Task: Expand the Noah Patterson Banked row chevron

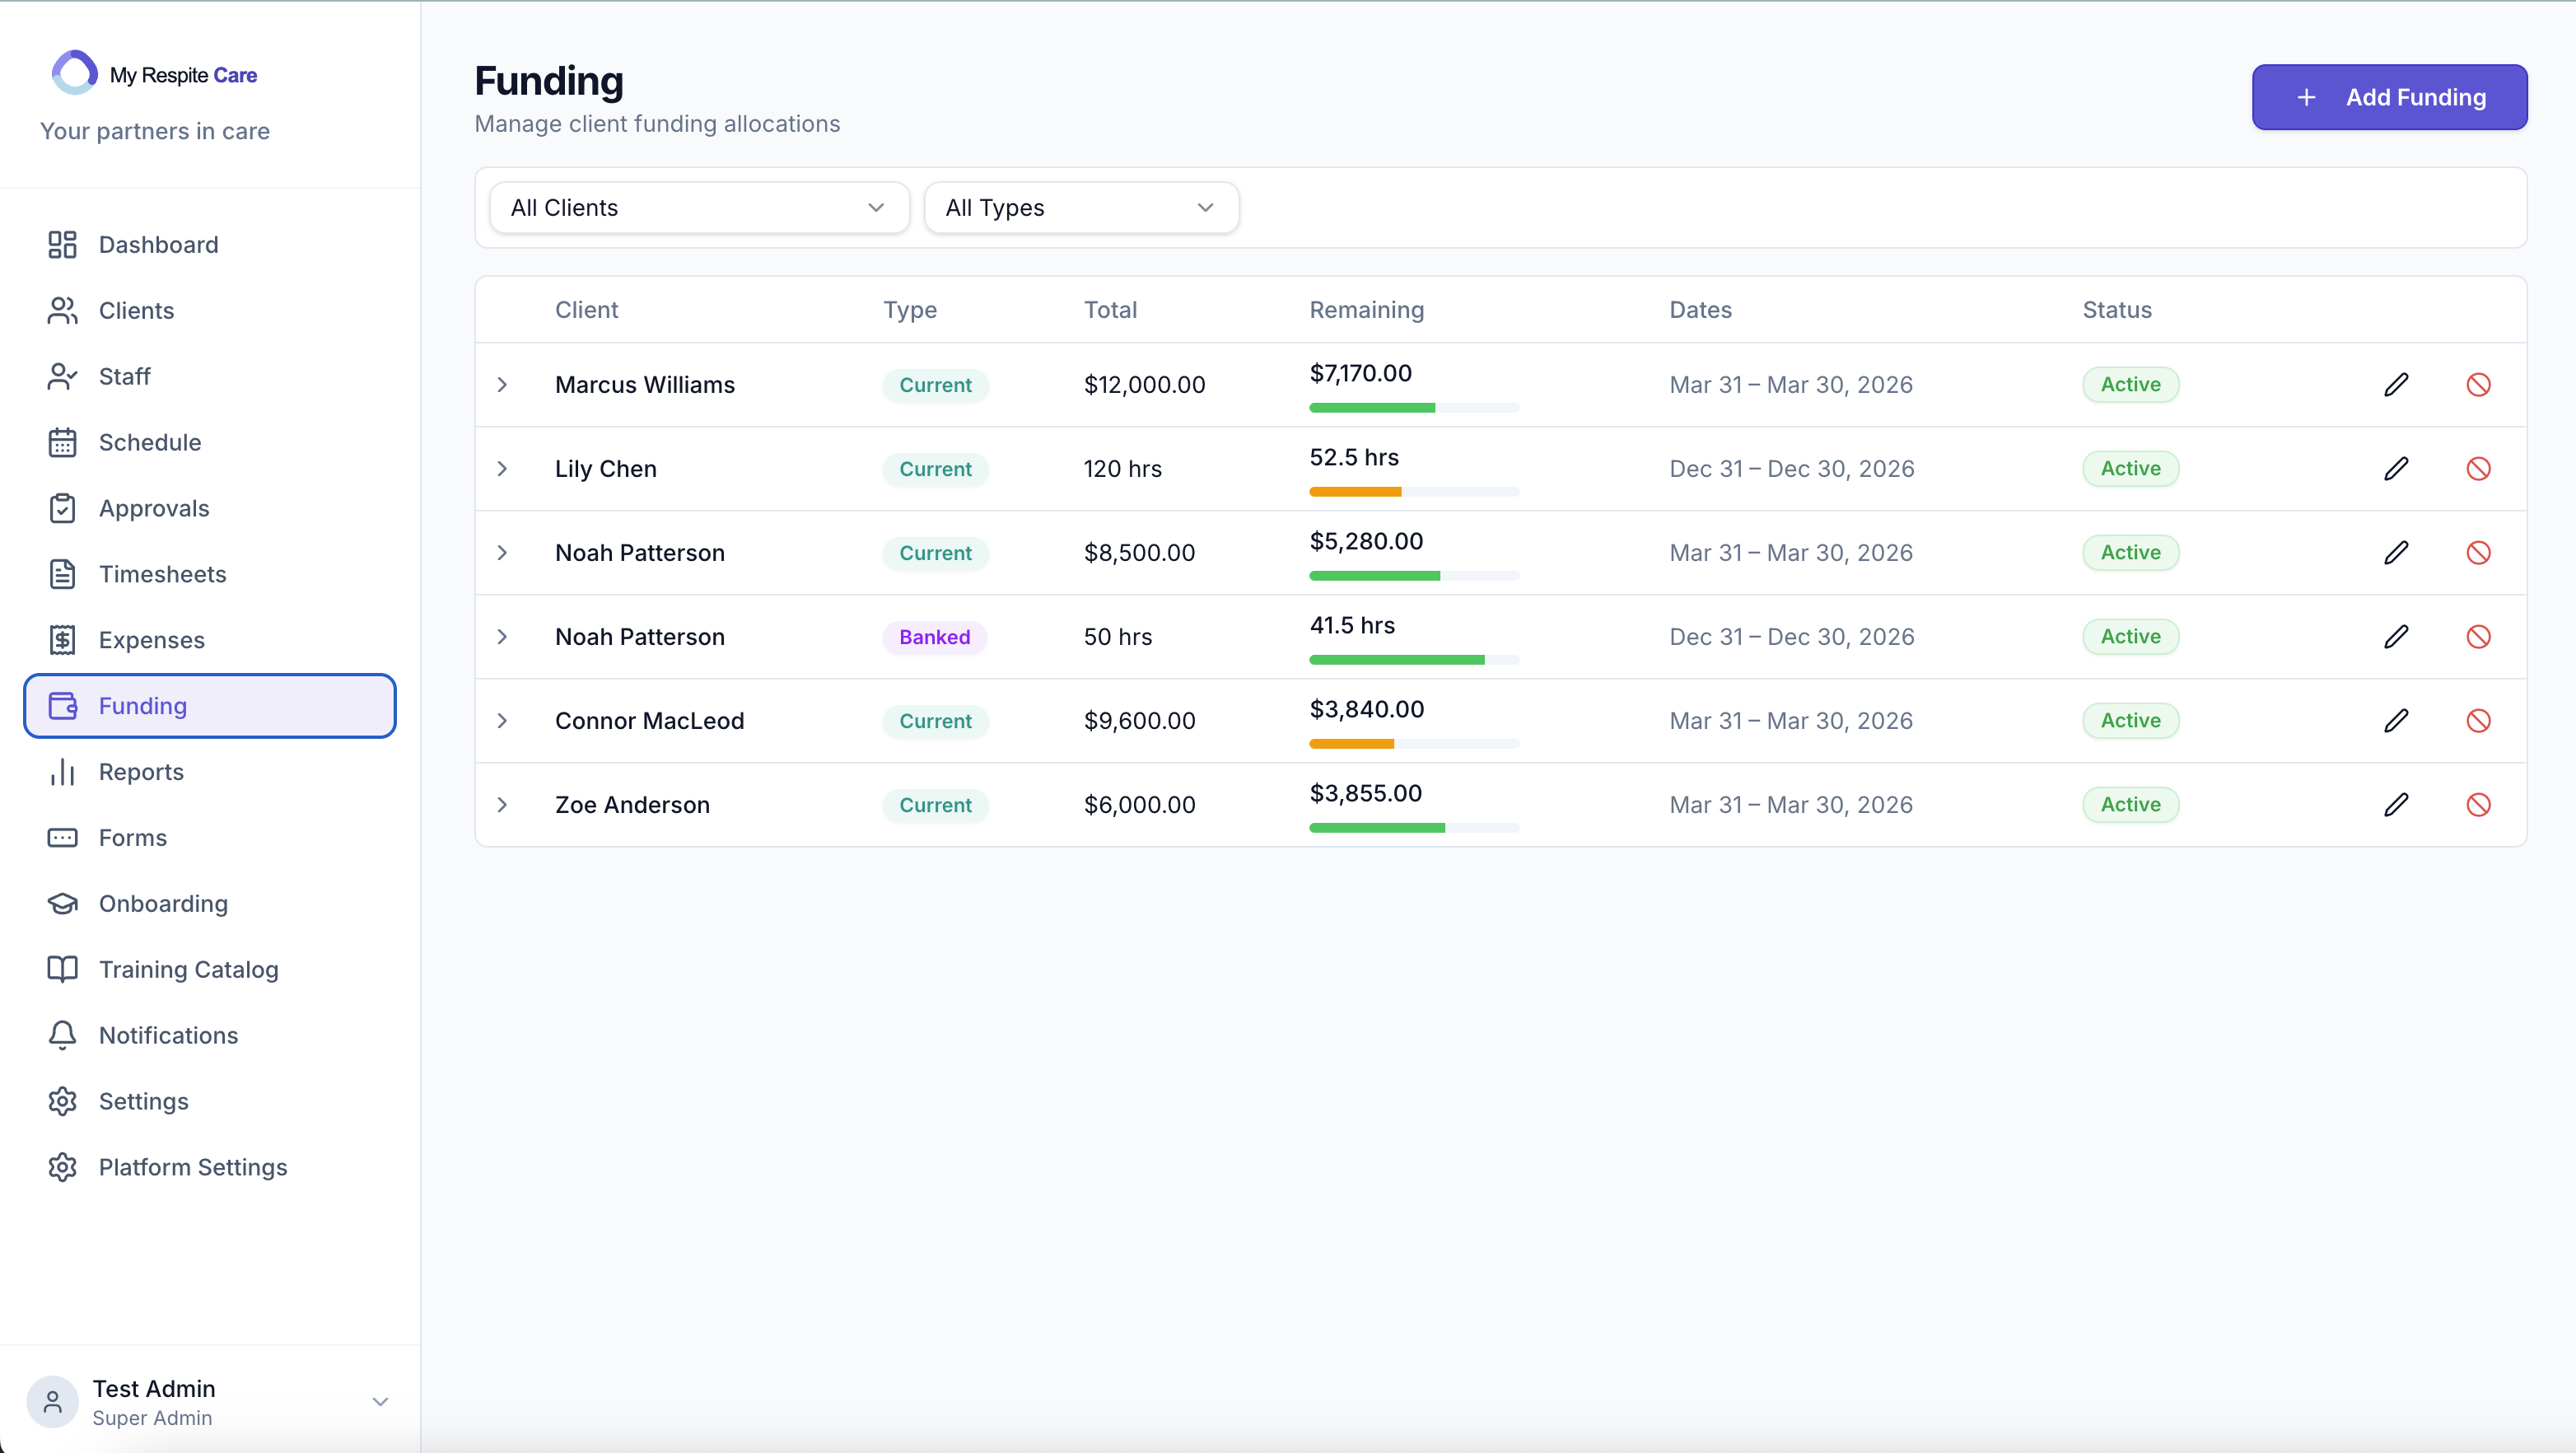Action: point(503,637)
